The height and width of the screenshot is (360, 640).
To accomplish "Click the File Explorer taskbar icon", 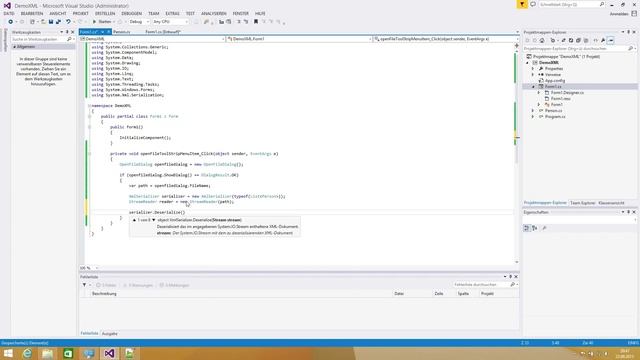I will point(48,353).
